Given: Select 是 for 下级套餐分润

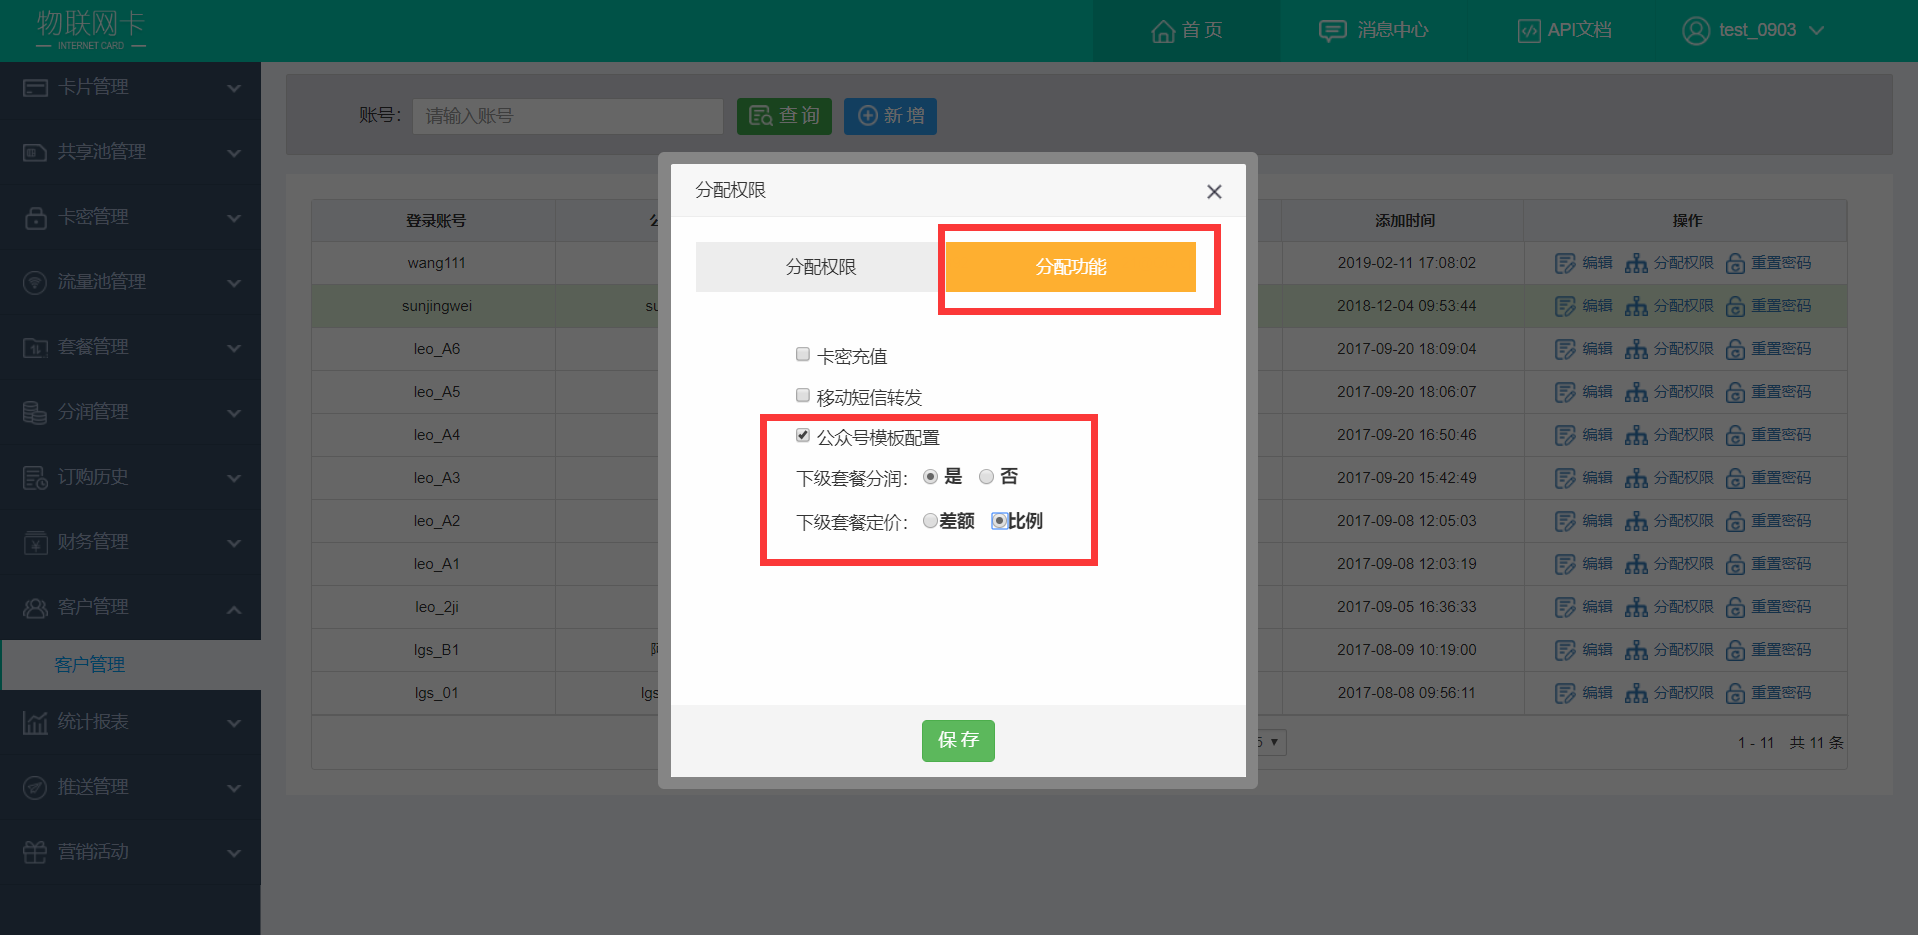Looking at the screenshot, I should pyautogui.click(x=931, y=477).
